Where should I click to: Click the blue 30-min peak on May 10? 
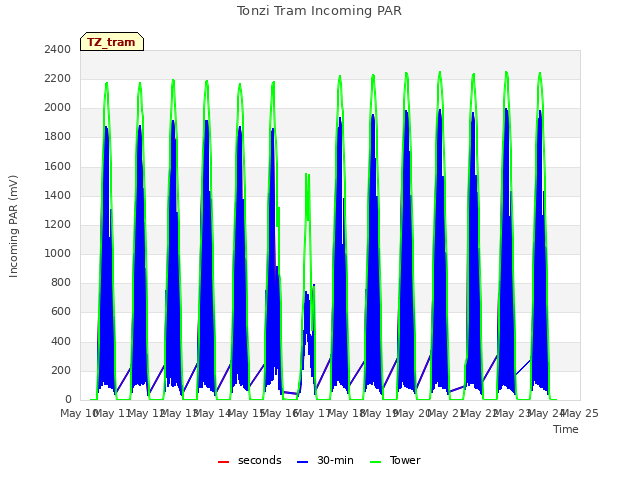tap(106, 127)
